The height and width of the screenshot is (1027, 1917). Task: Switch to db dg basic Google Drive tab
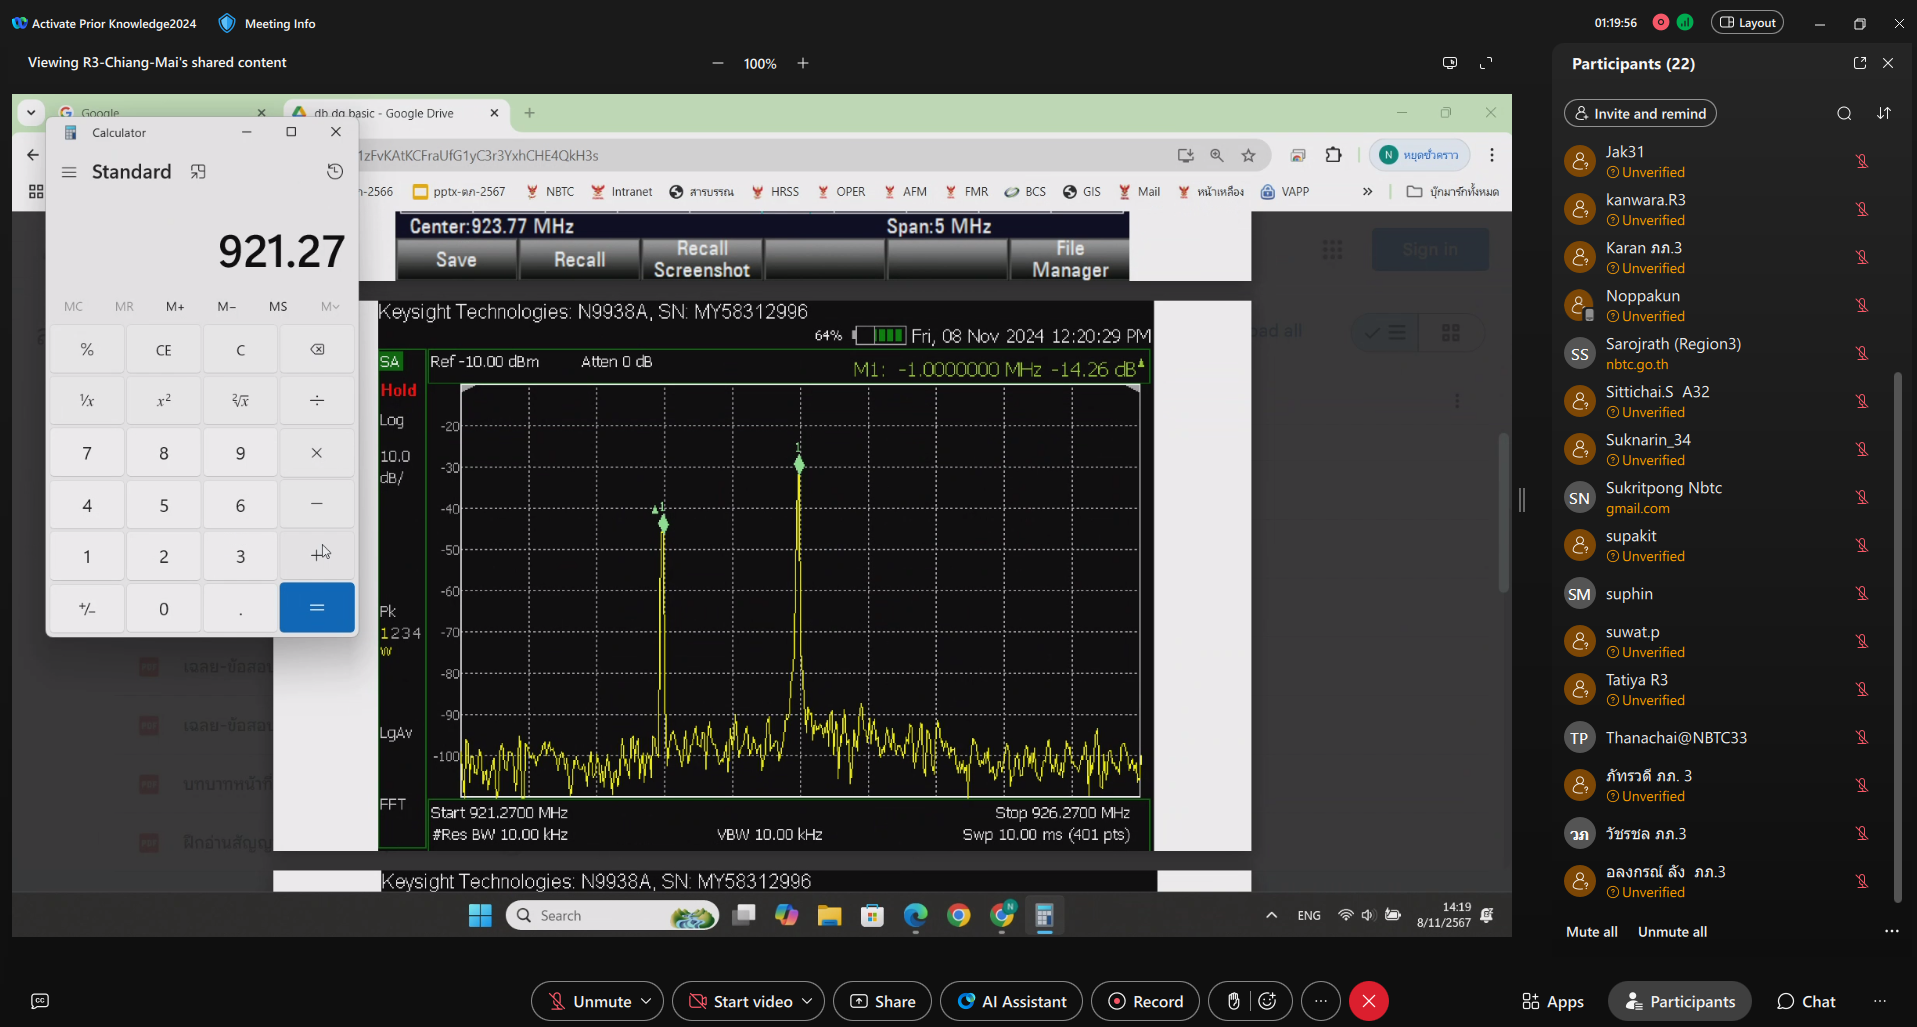click(x=394, y=113)
